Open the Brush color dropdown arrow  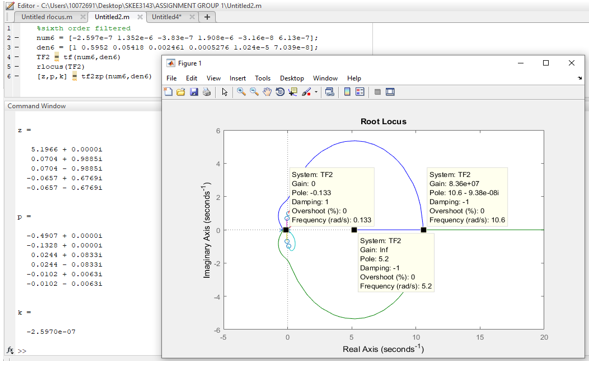316,92
